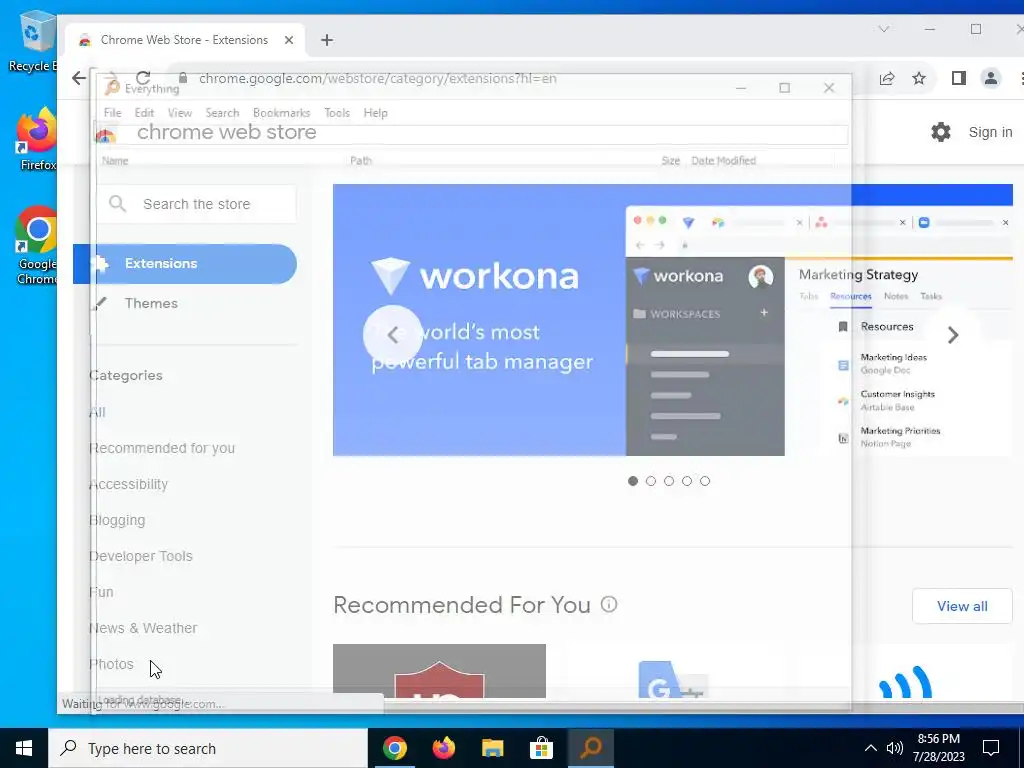Open the Search menu in Everything
Viewport: 1024px width, 768px height.
click(222, 113)
